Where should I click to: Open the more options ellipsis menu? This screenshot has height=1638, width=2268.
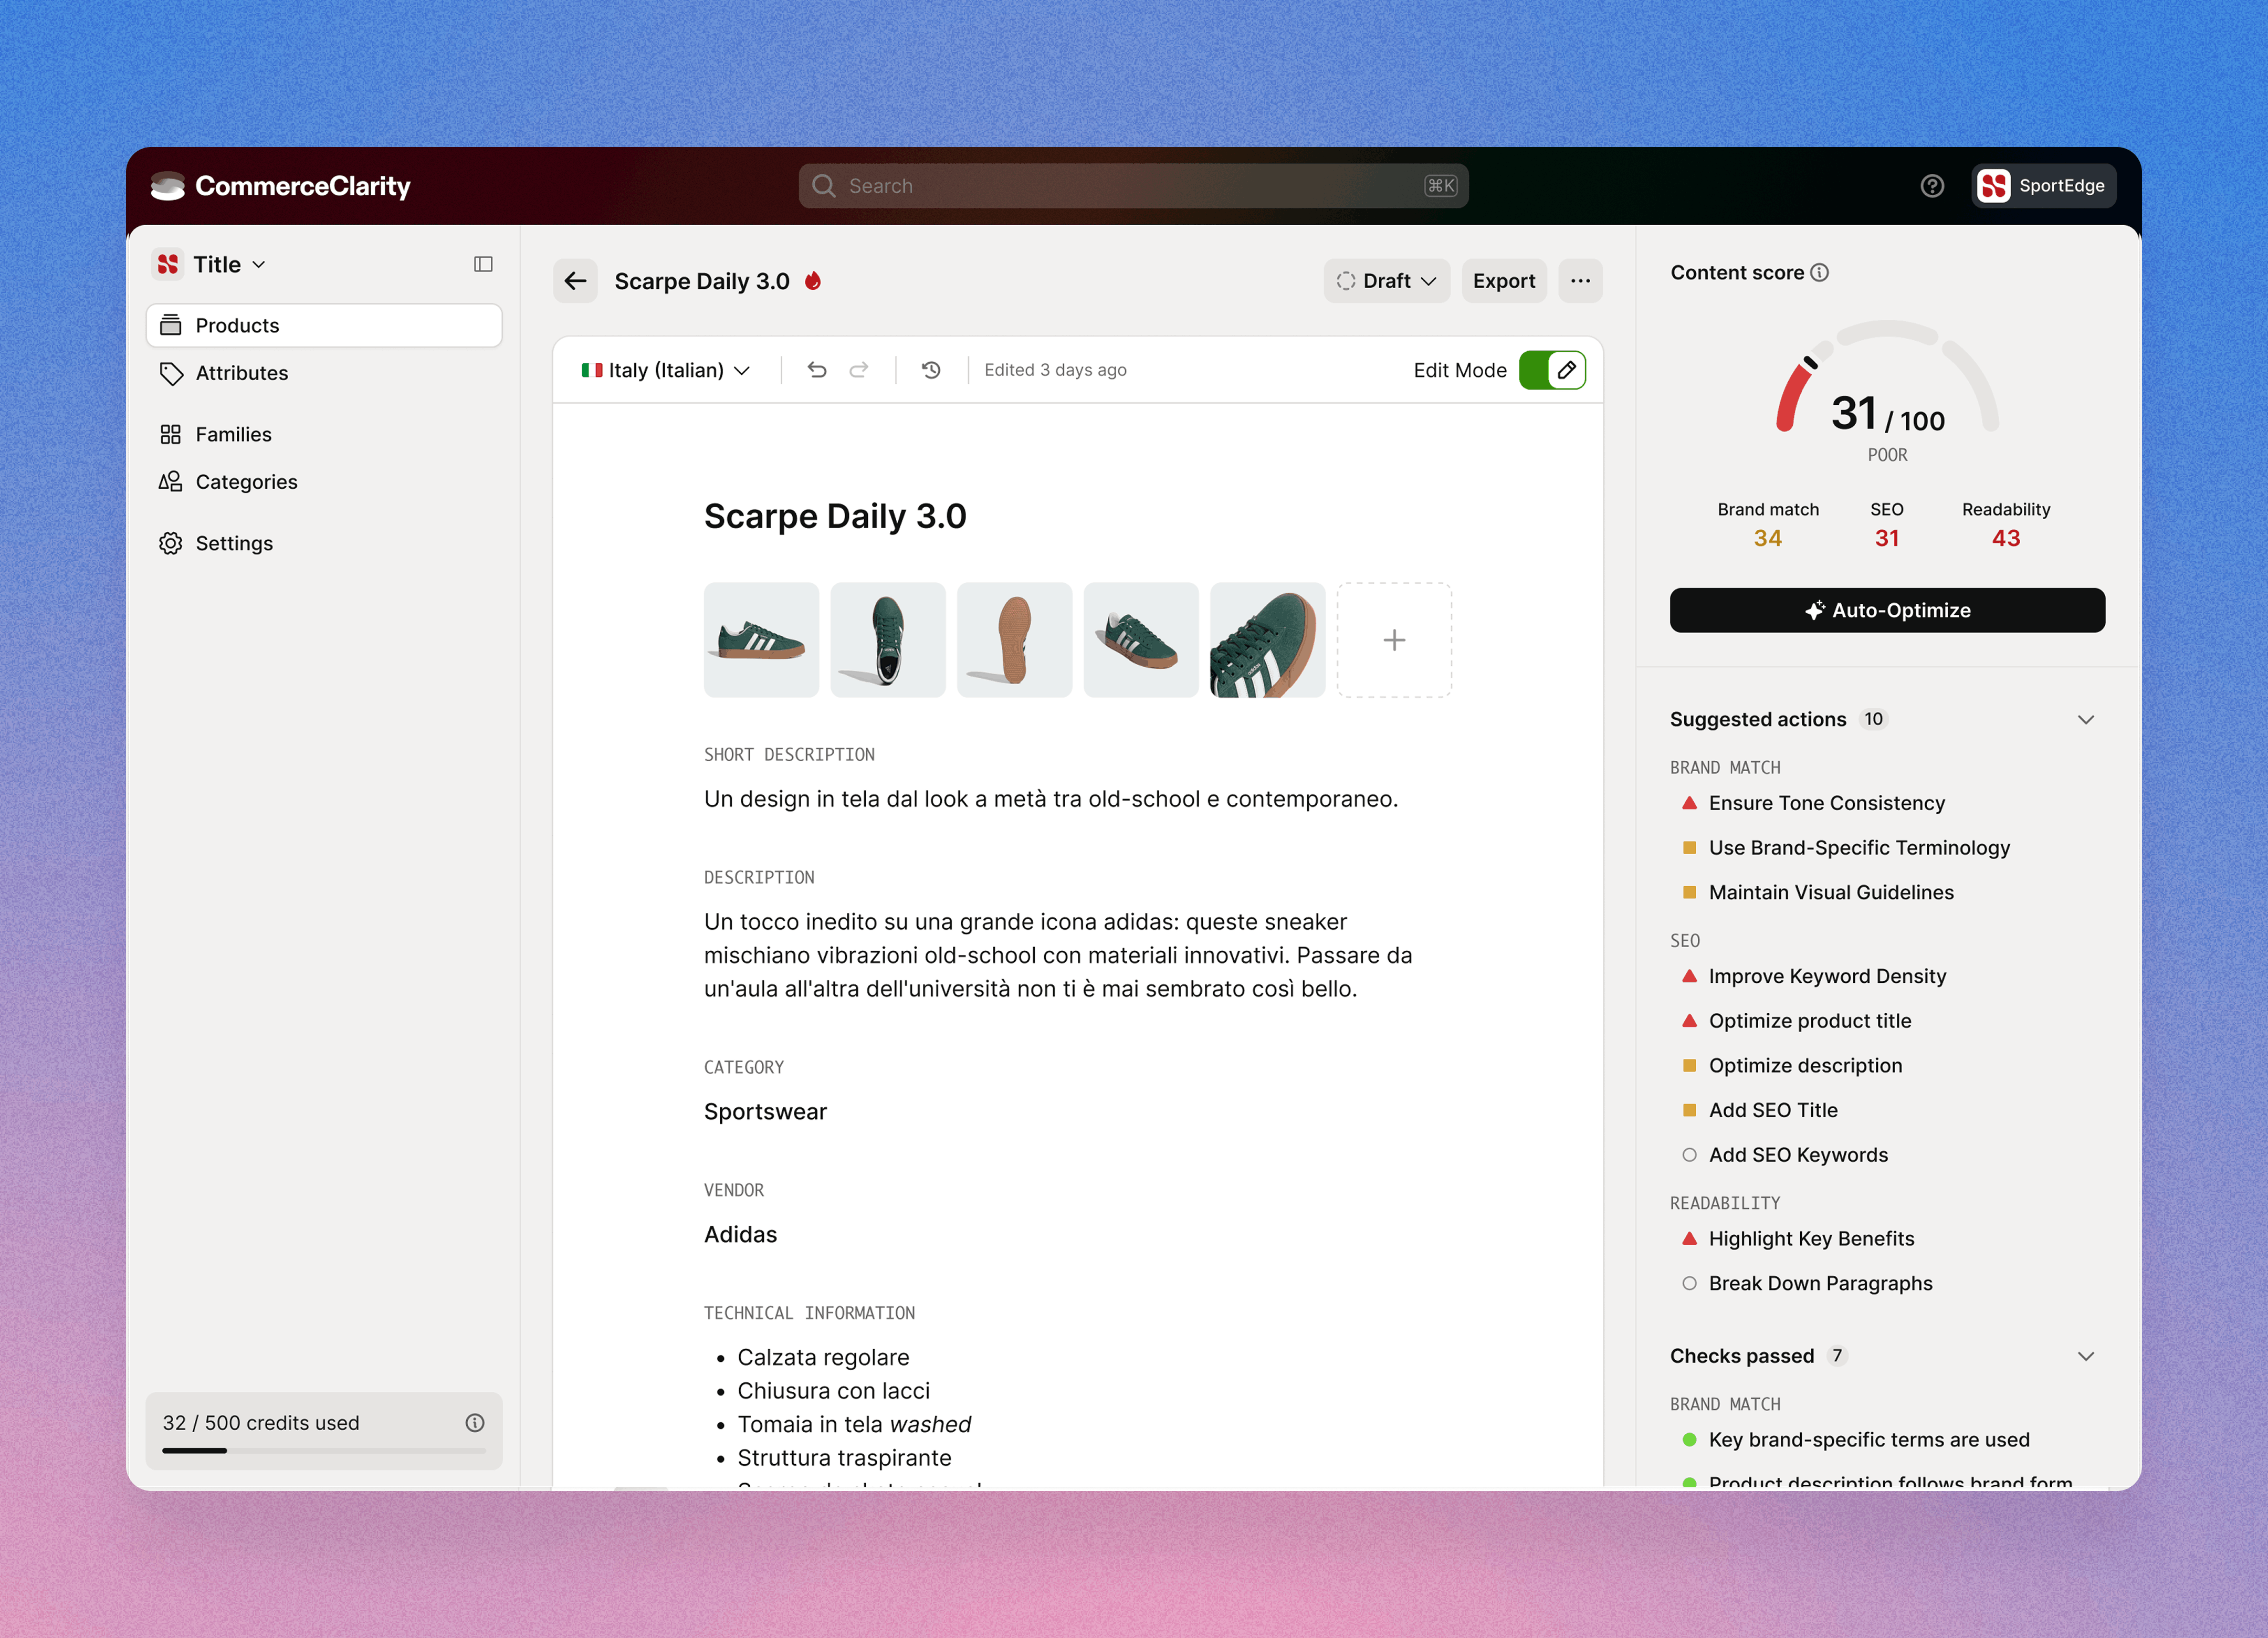1580,281
